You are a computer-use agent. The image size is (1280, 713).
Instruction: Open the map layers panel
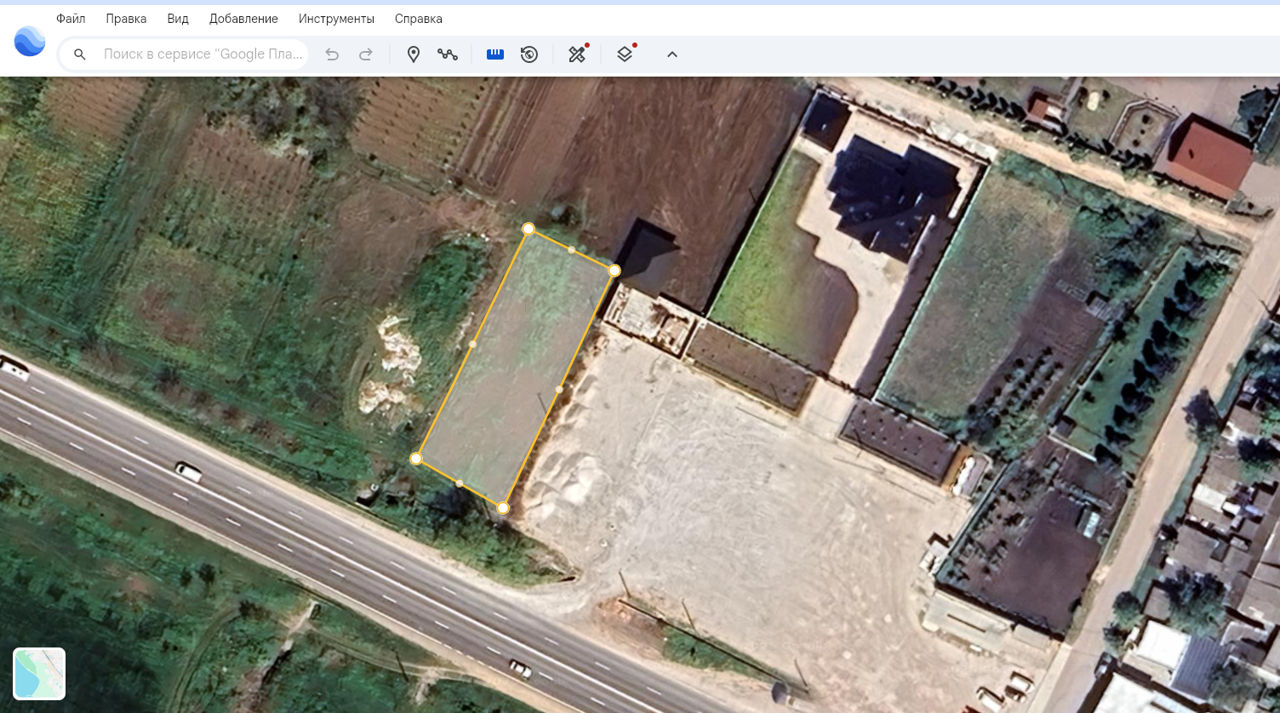point(625,54)
